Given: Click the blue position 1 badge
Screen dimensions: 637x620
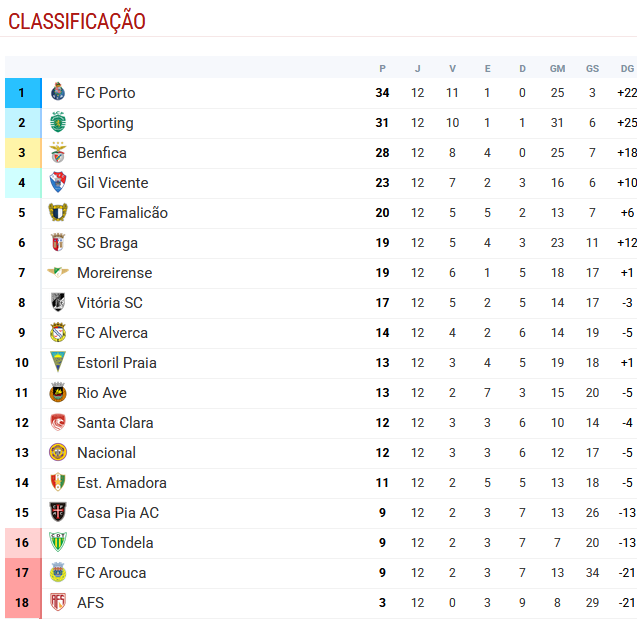Looking at the screenshot, I should coord(22,93).
